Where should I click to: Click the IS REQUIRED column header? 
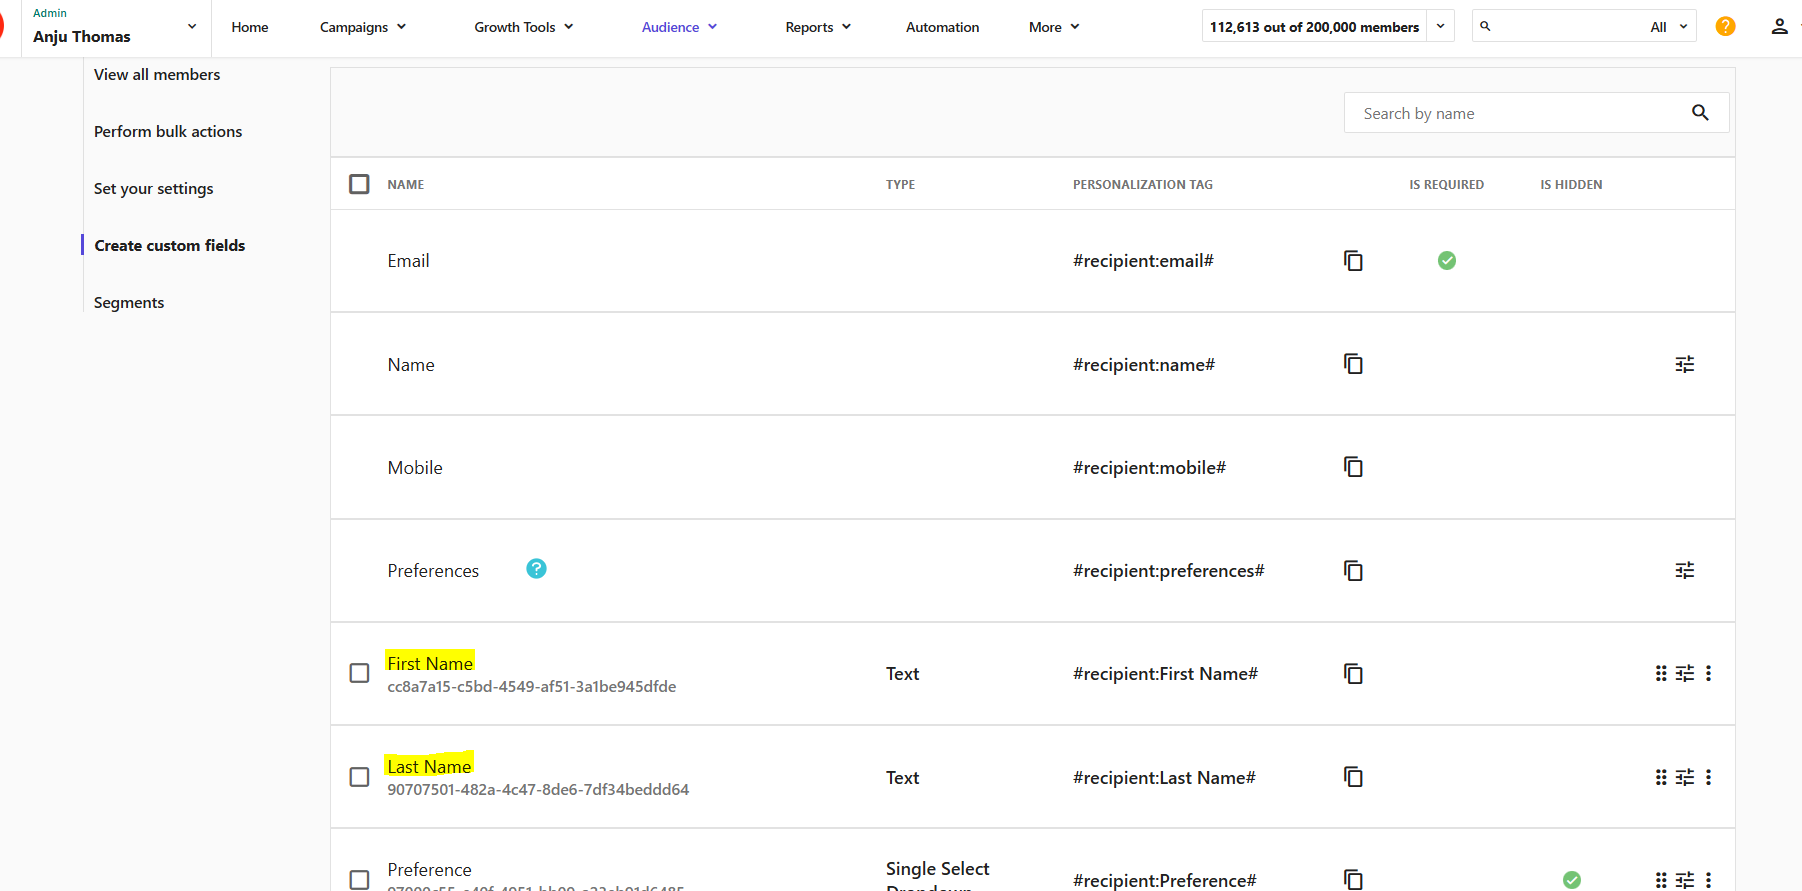(x=1447, y=184)
